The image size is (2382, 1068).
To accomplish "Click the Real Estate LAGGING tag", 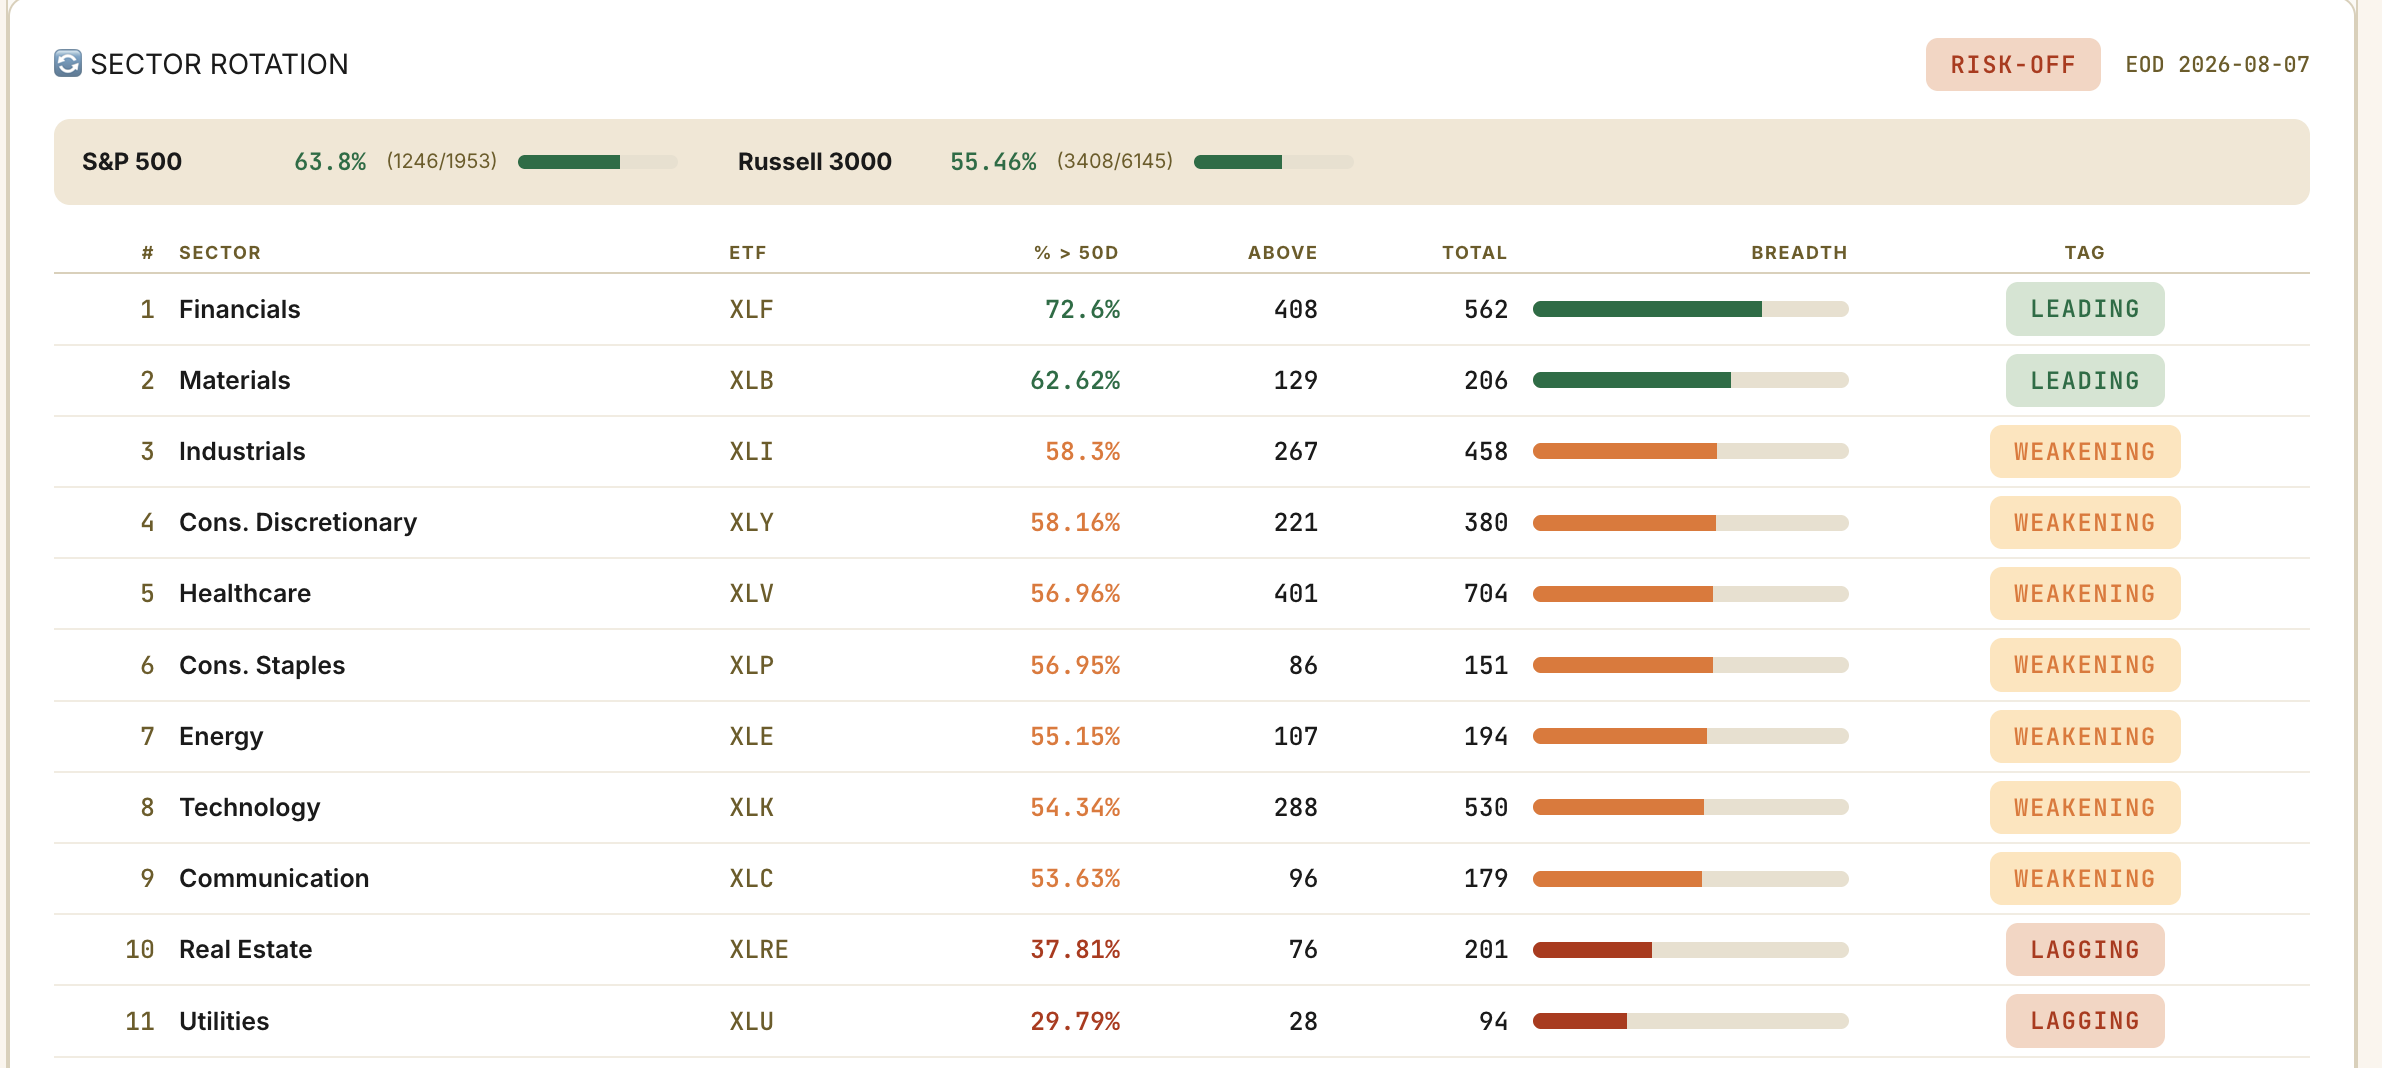I will pyautogui.click(x=2085, y=950).
